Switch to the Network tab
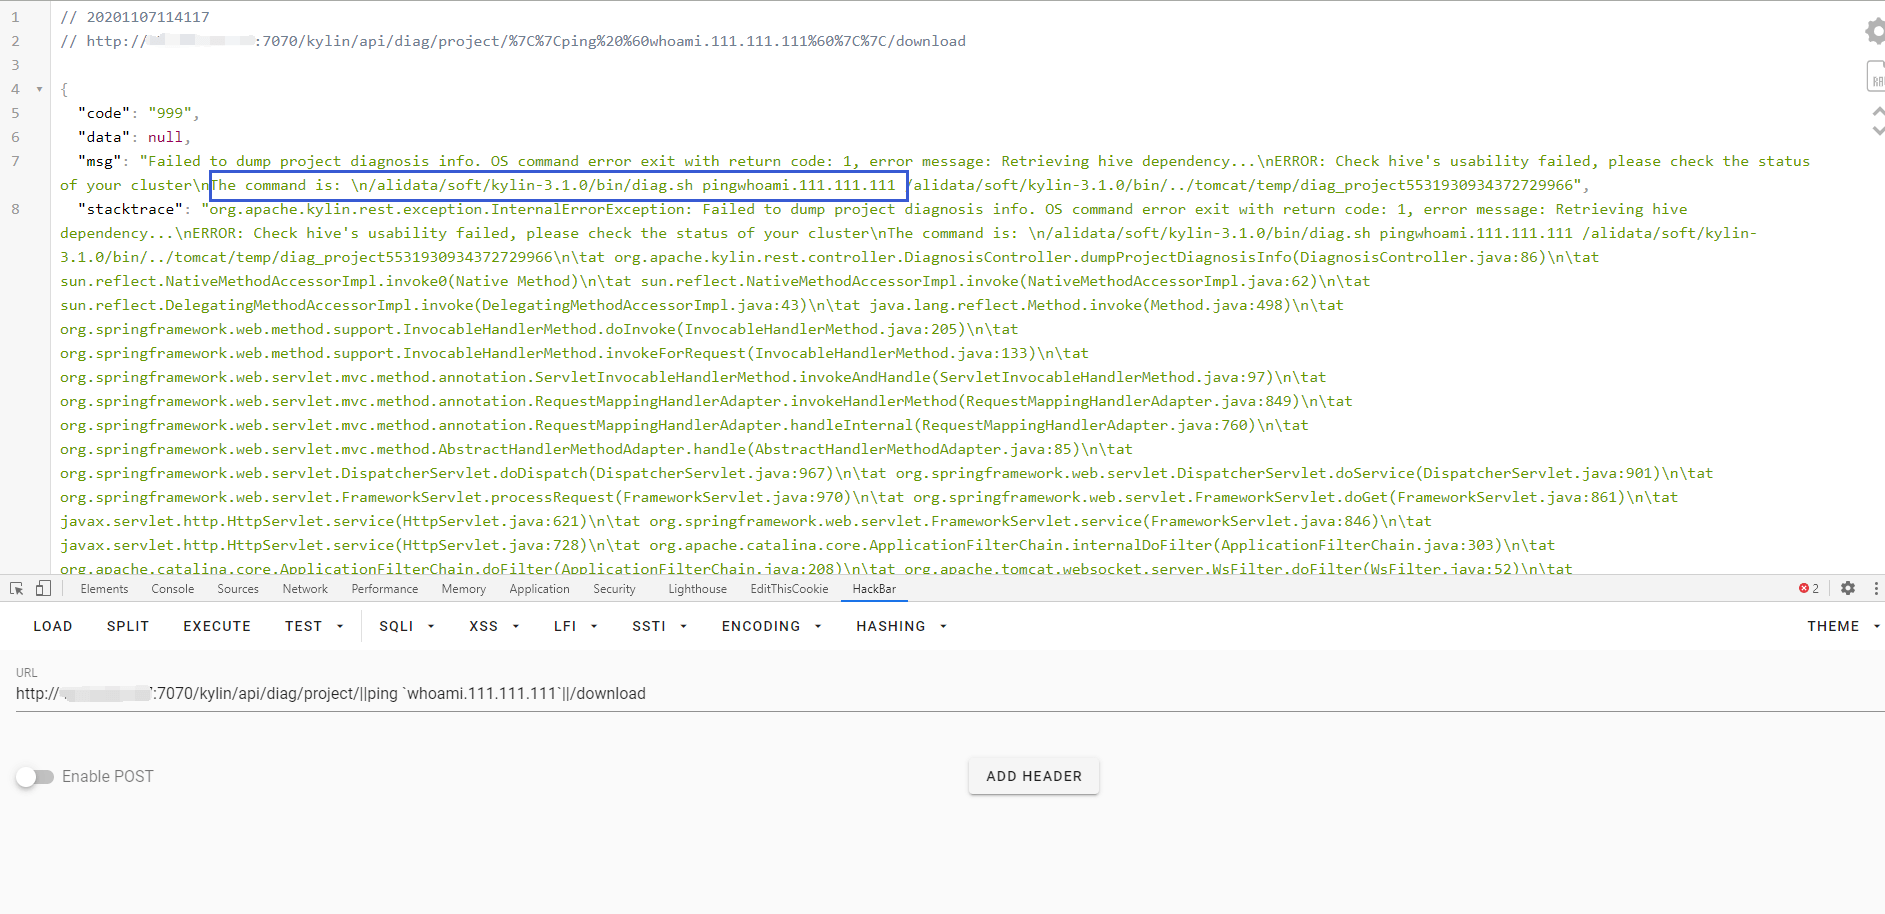The width and height of the screenshot is (1885, 914). point(305,589)
